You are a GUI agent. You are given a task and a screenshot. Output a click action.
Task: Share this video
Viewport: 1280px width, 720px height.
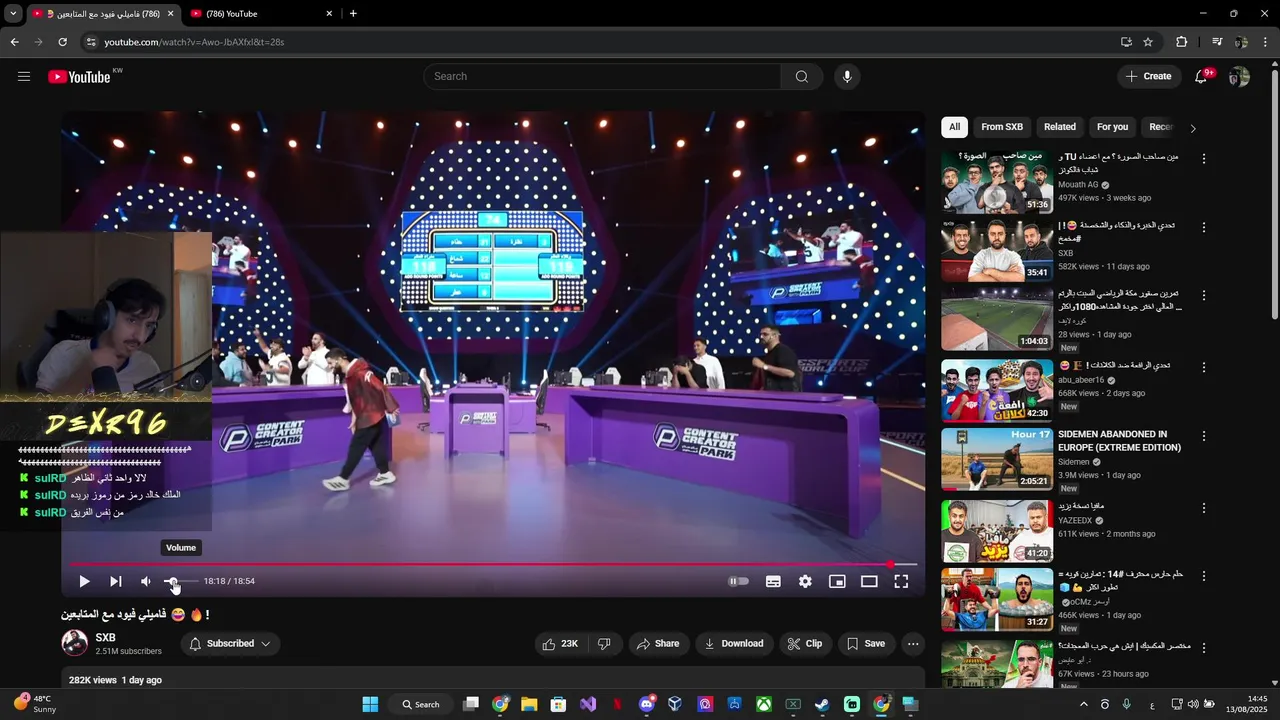tap(658, 644)
